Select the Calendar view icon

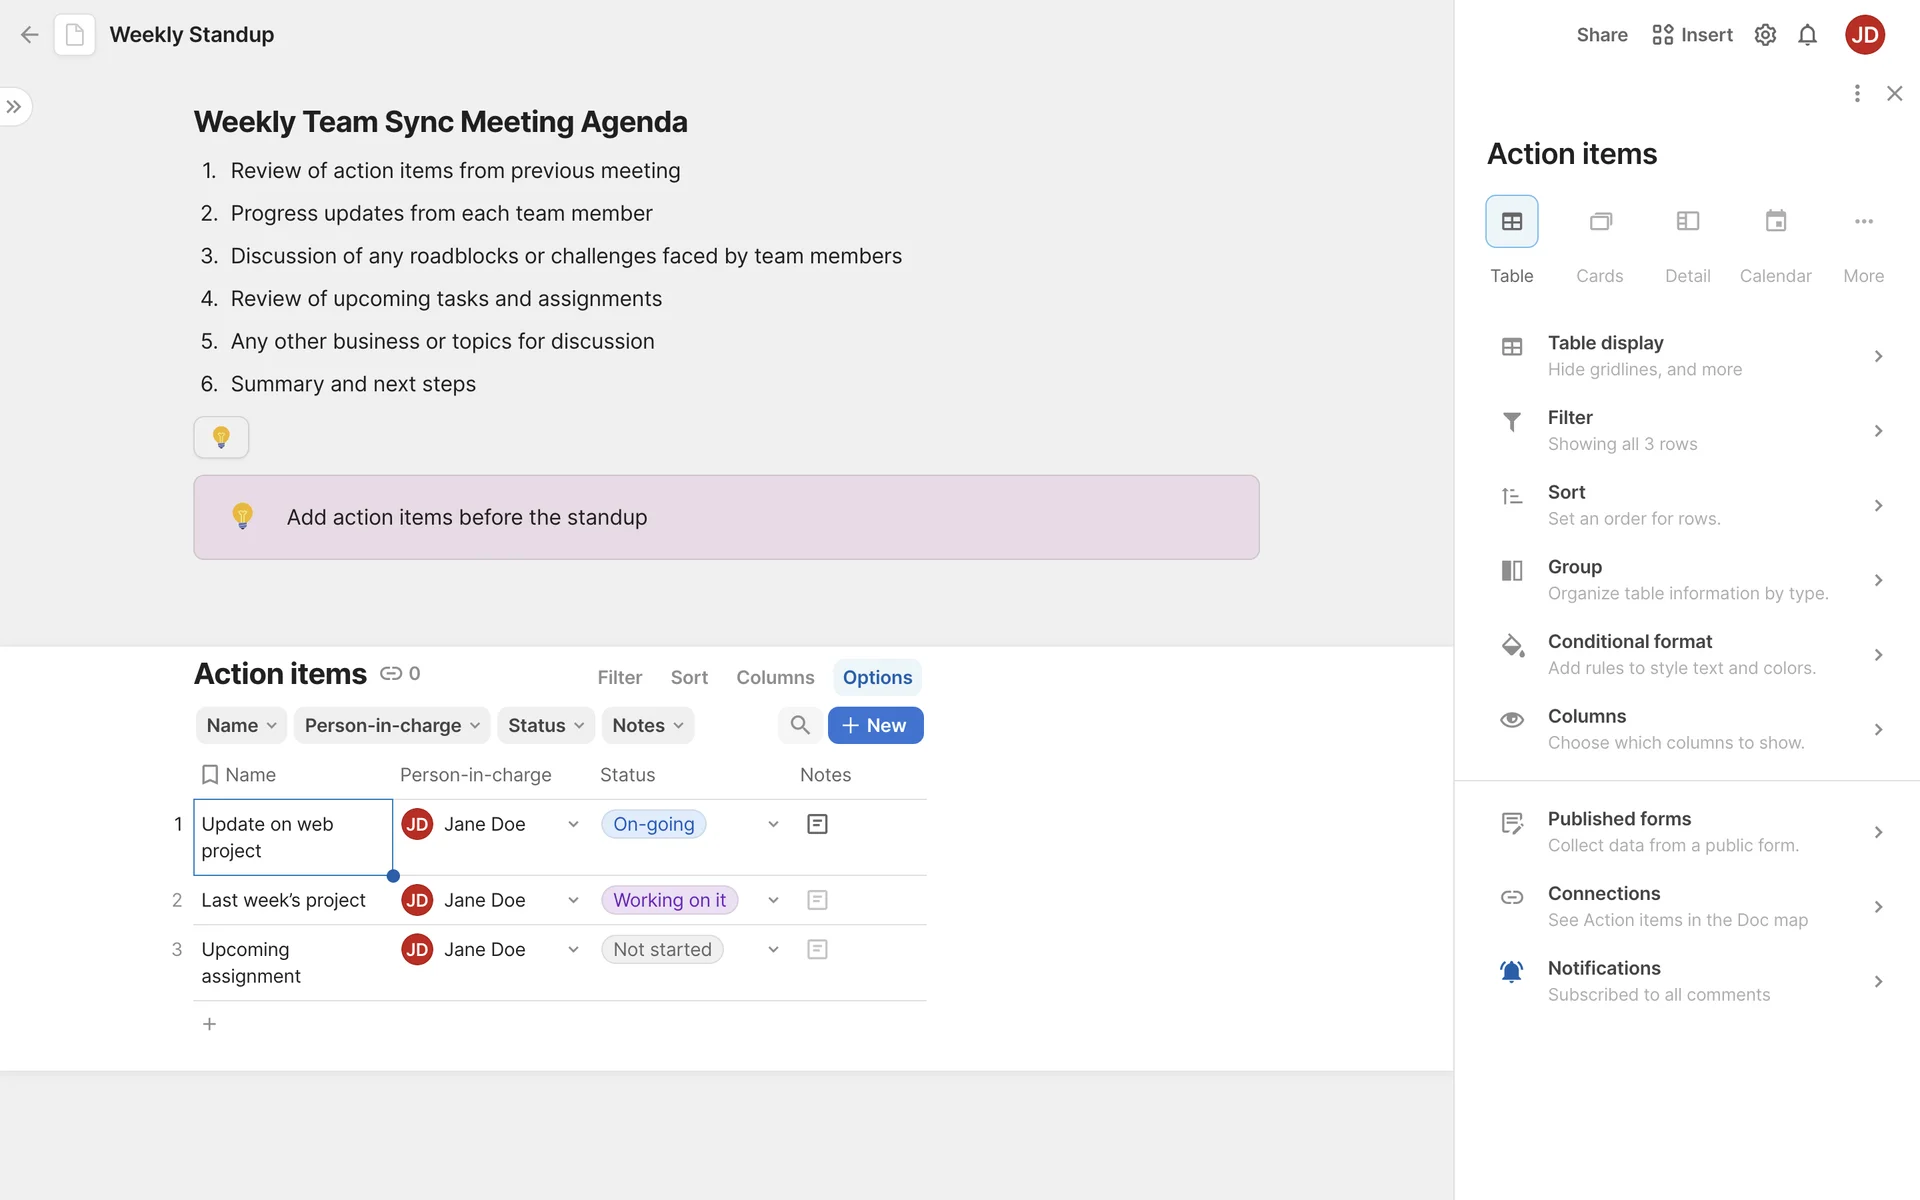click(1775, 222)
